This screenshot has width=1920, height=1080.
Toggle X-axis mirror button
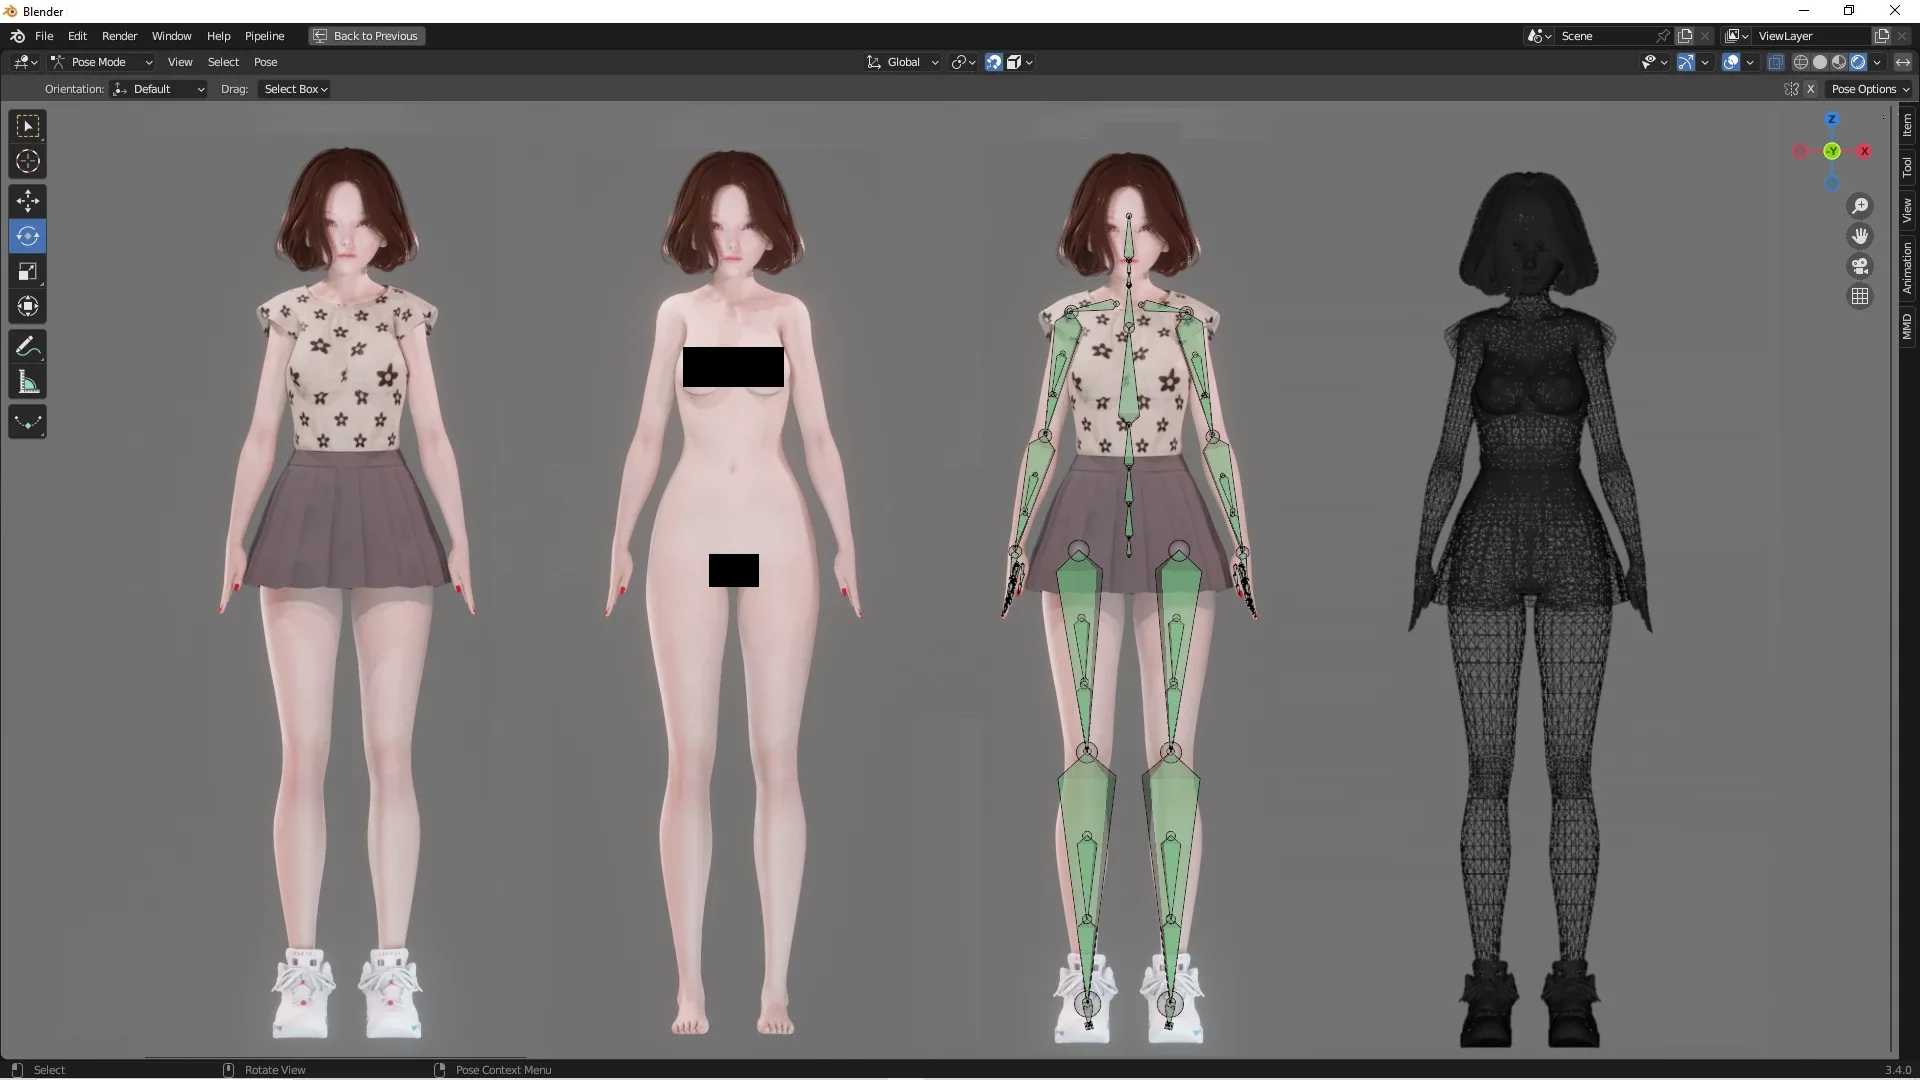click(x=1810, y=89)
